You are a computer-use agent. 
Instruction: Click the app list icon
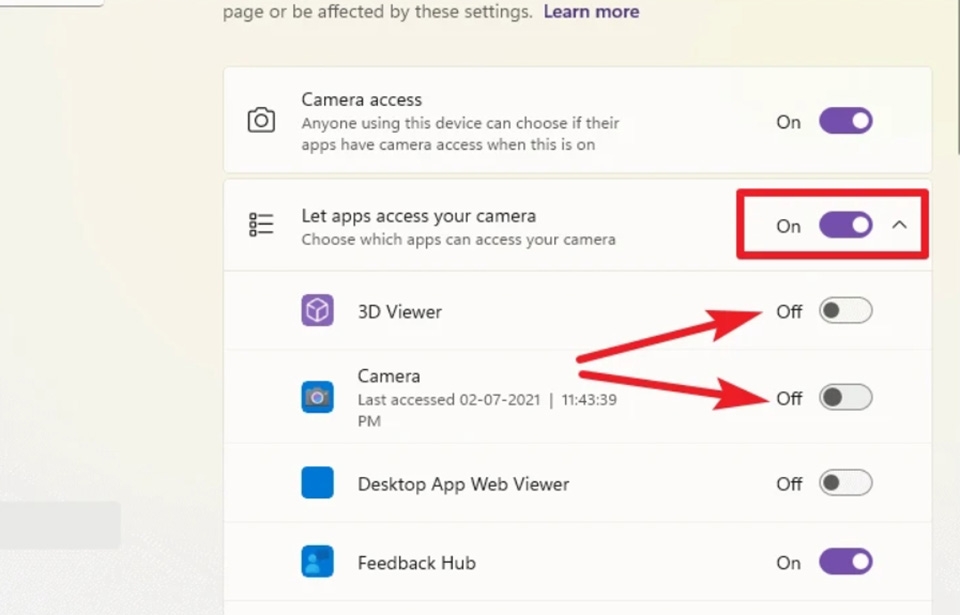point(261,224)
